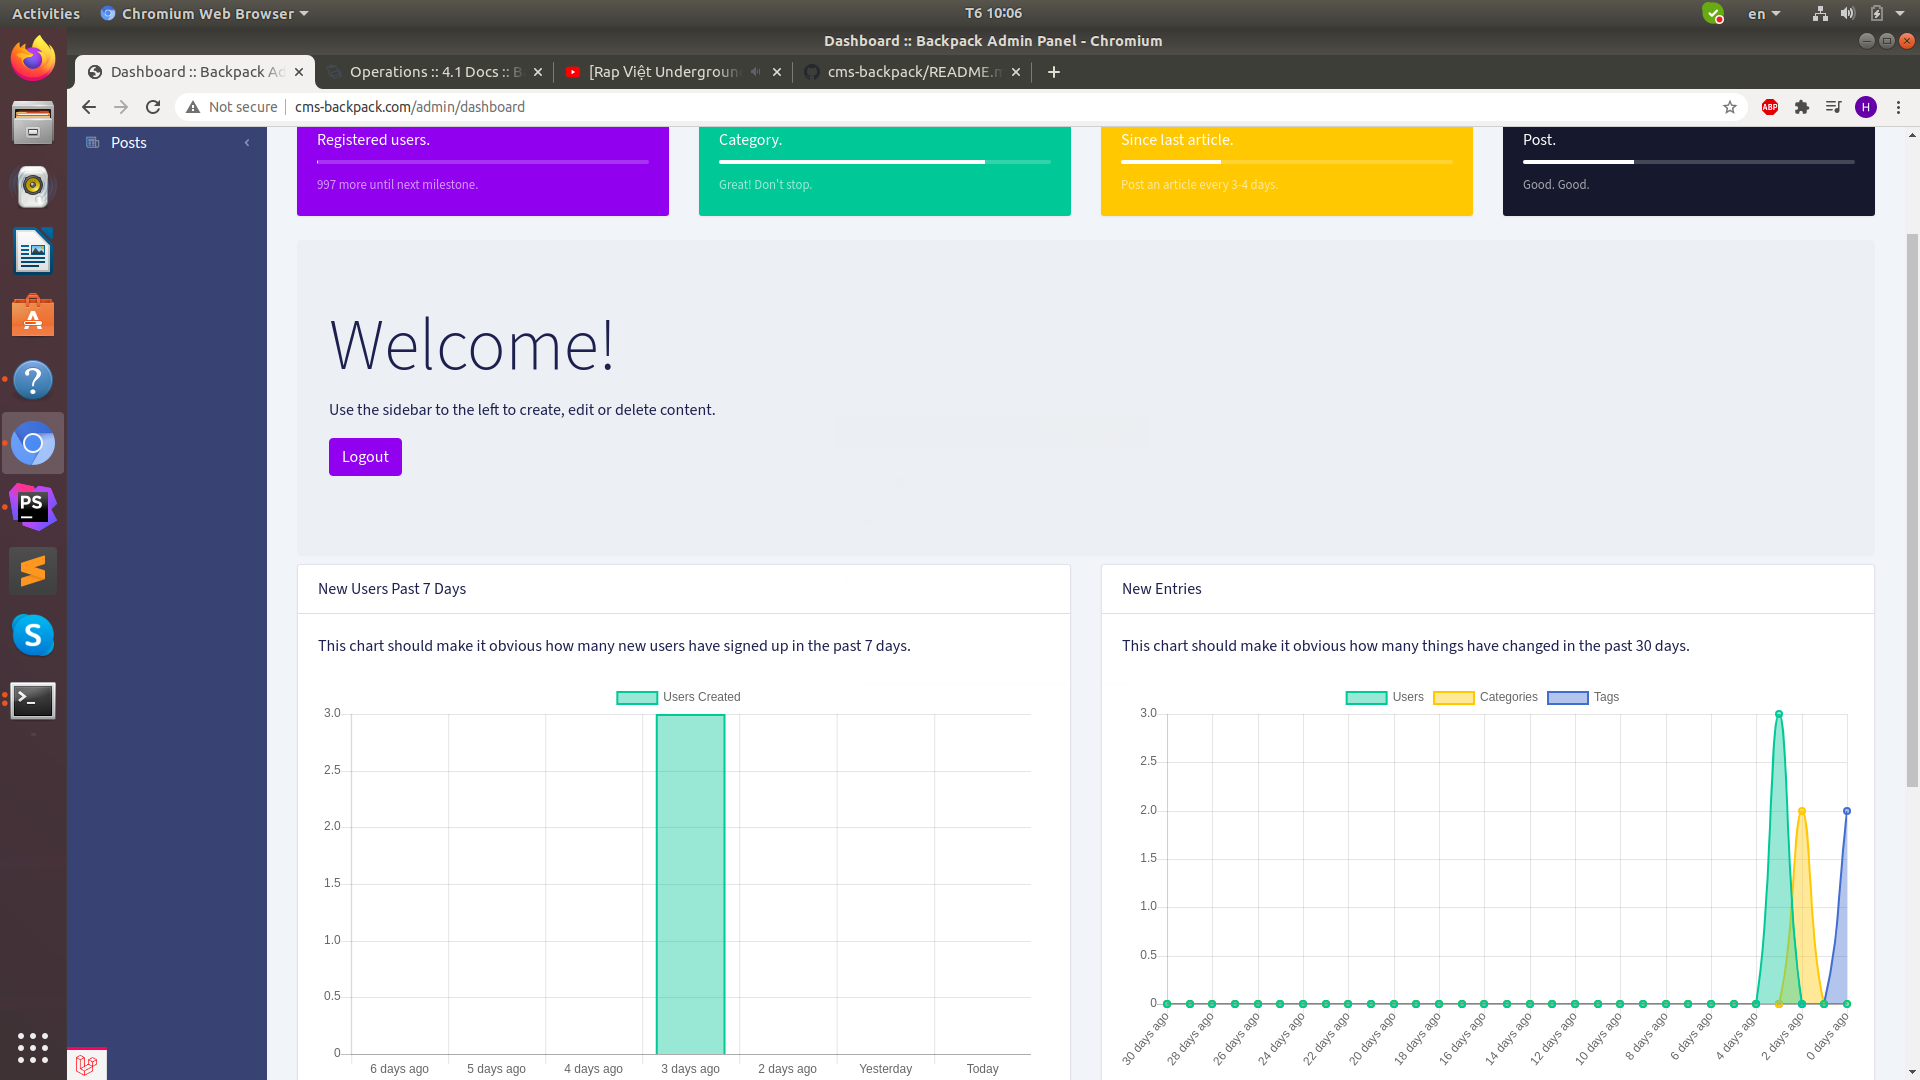The height and width of the screenshot is (1080, 1920).
Task: Open Rhythmbox speaker icon in dock
Action: tap(33, 187)
